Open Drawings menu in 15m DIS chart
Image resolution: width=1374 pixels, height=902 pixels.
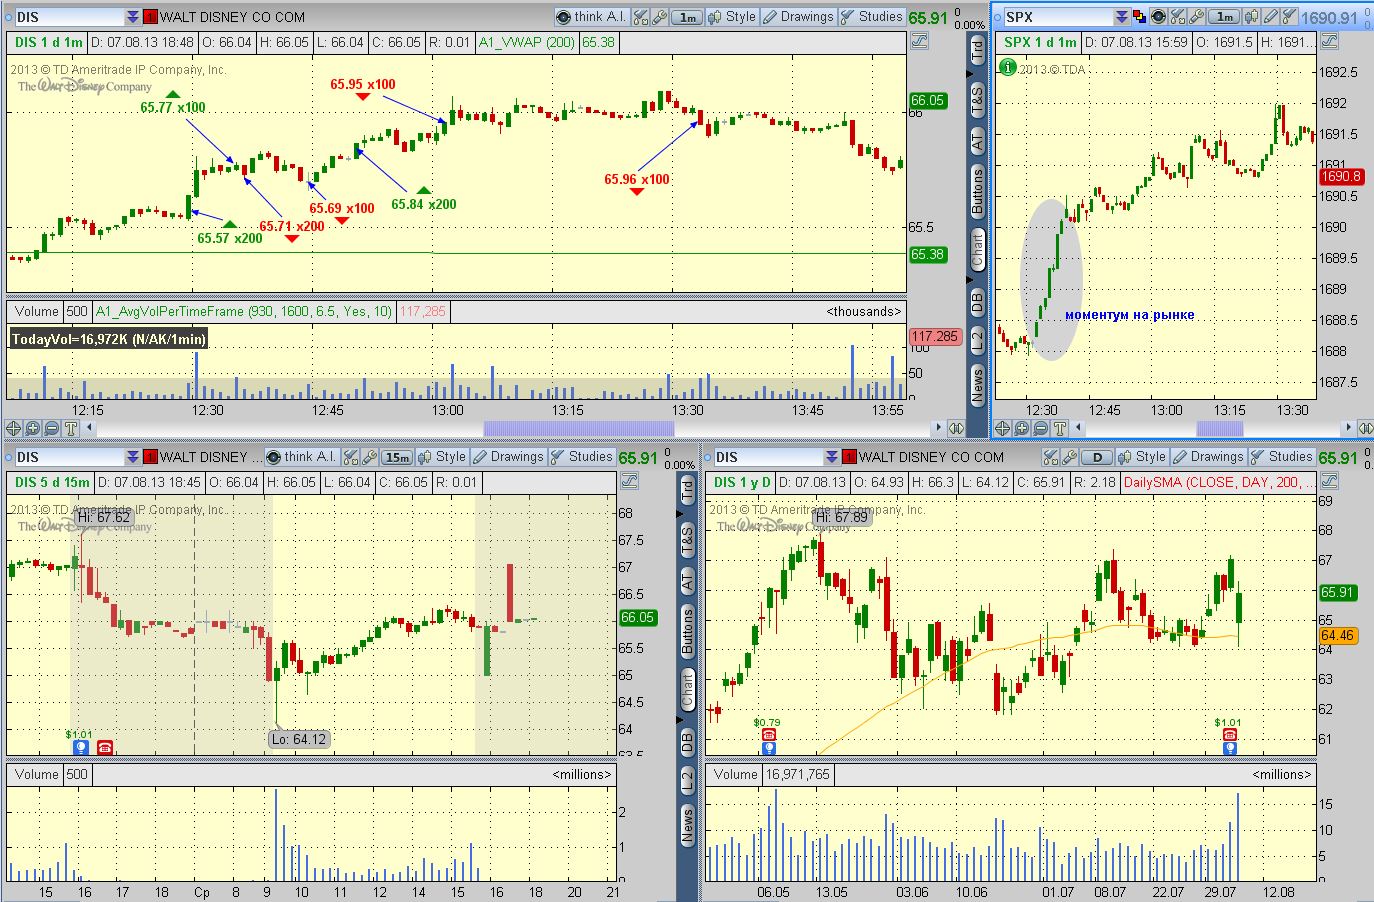508,457
